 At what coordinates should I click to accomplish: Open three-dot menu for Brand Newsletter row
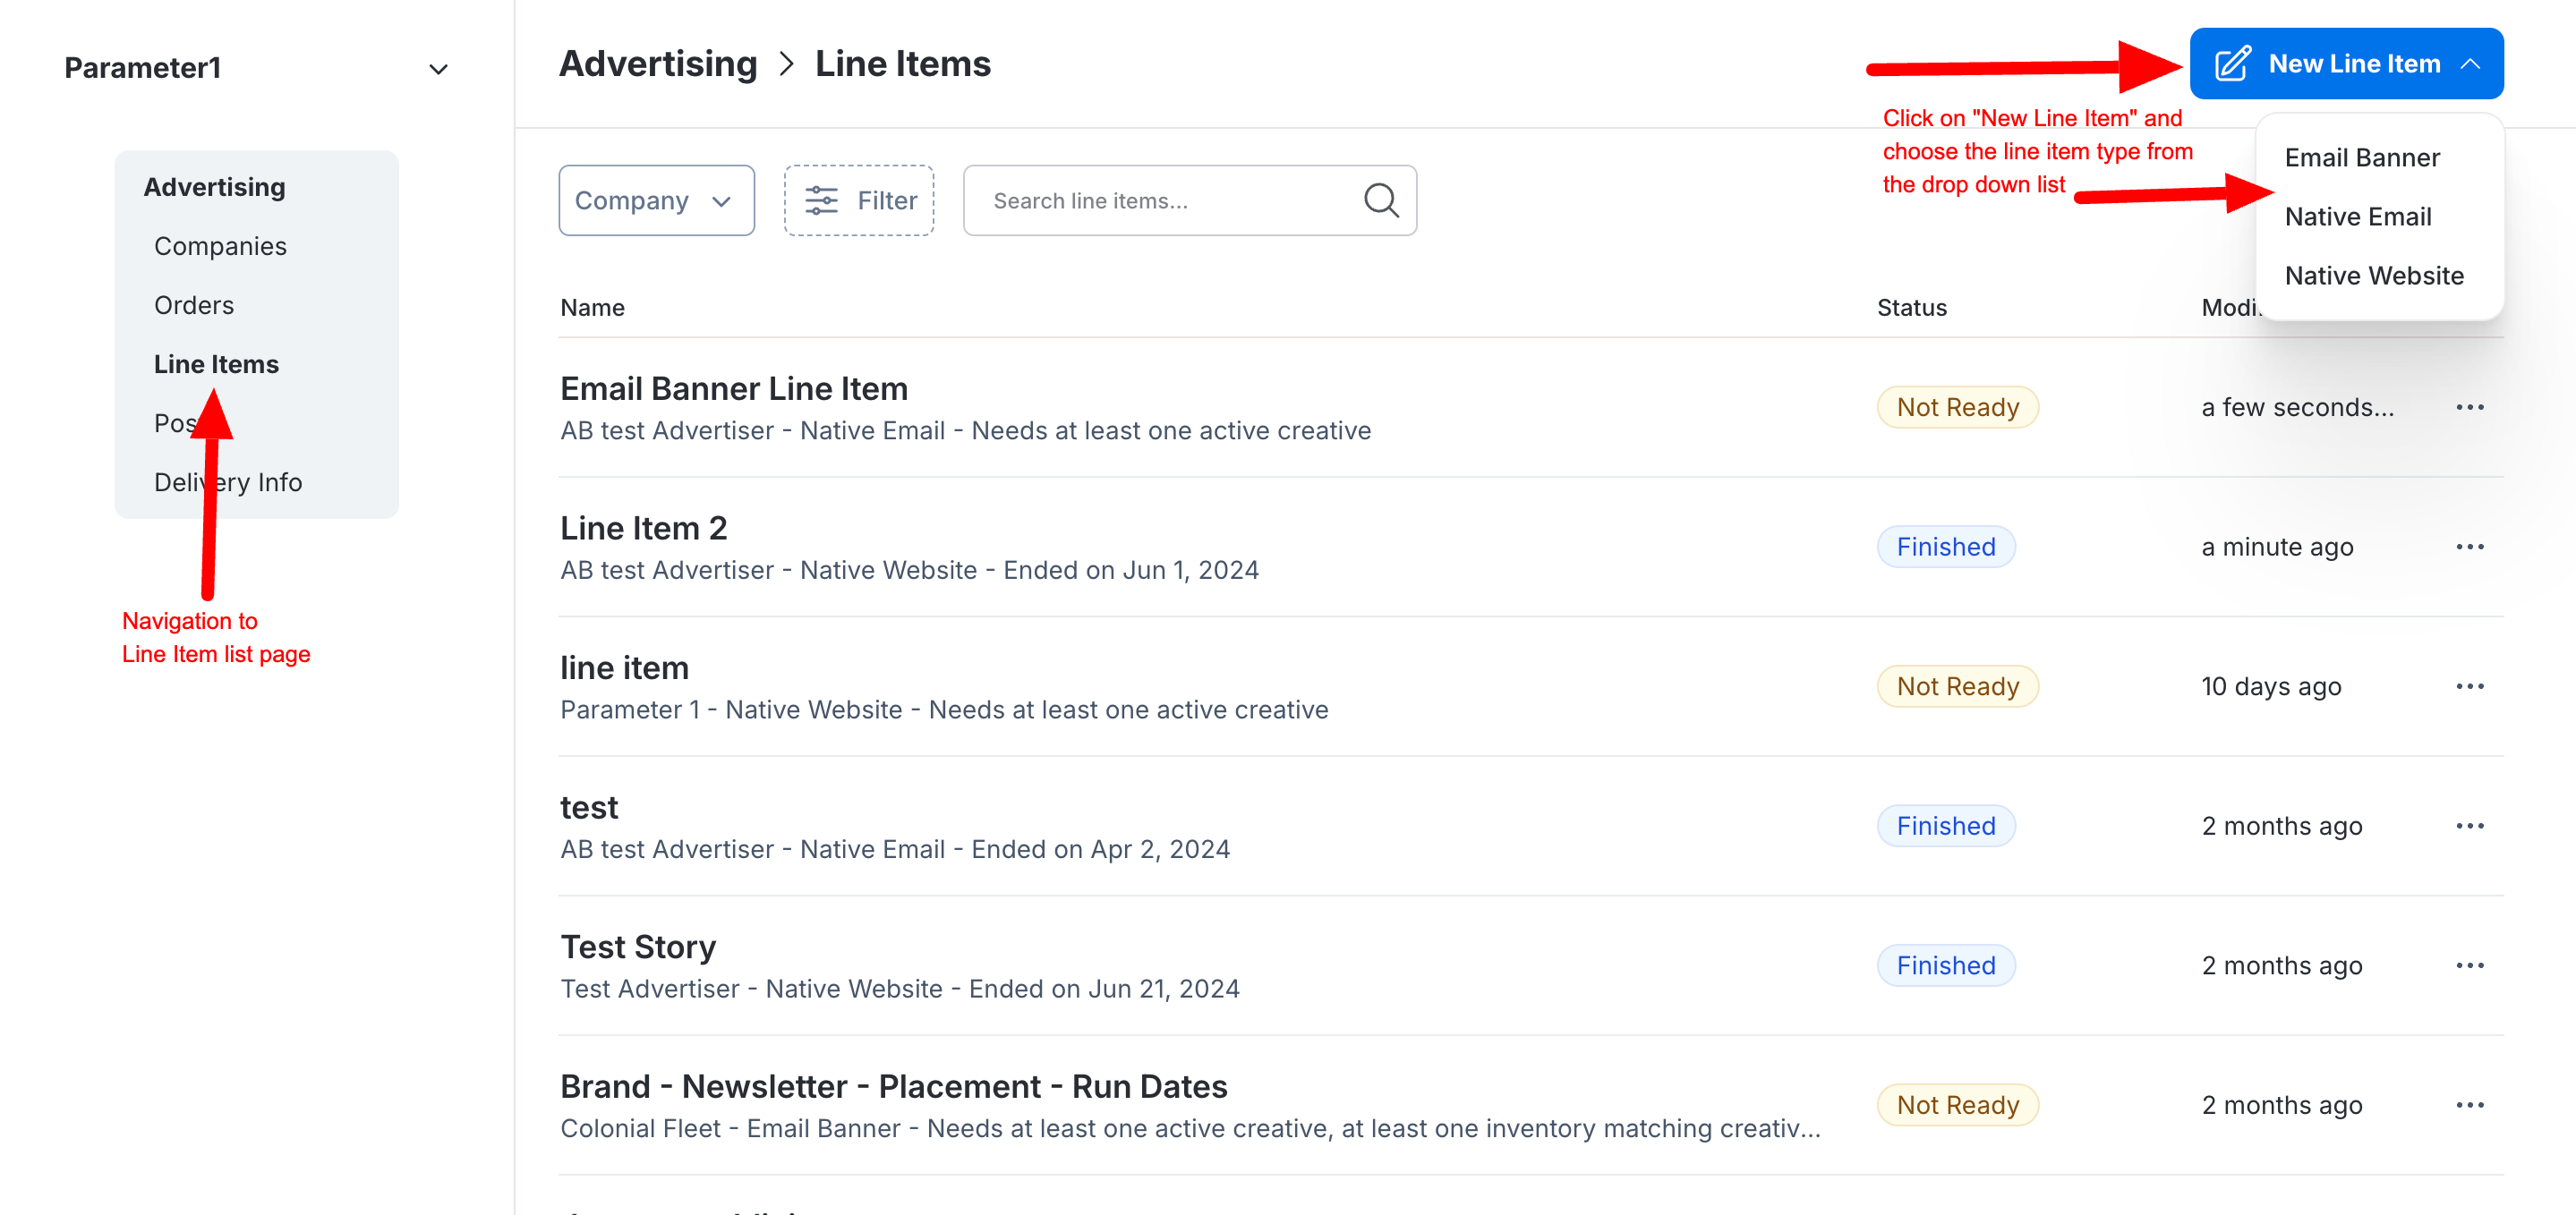pos(2469,1105)
